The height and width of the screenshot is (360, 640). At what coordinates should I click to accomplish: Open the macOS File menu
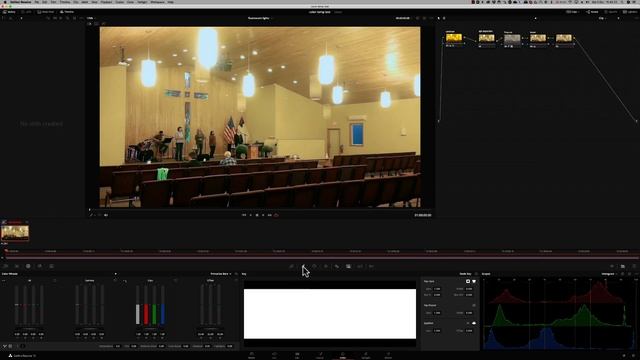point(37,2)
